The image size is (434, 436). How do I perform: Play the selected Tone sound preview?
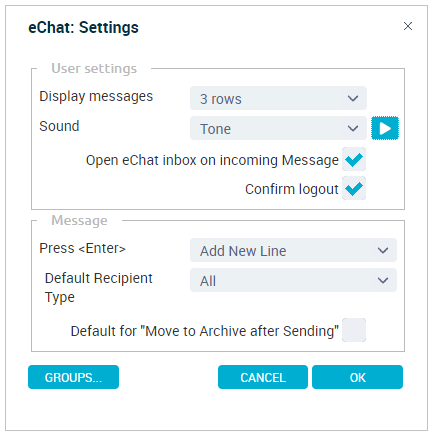[x=385, y=128]
